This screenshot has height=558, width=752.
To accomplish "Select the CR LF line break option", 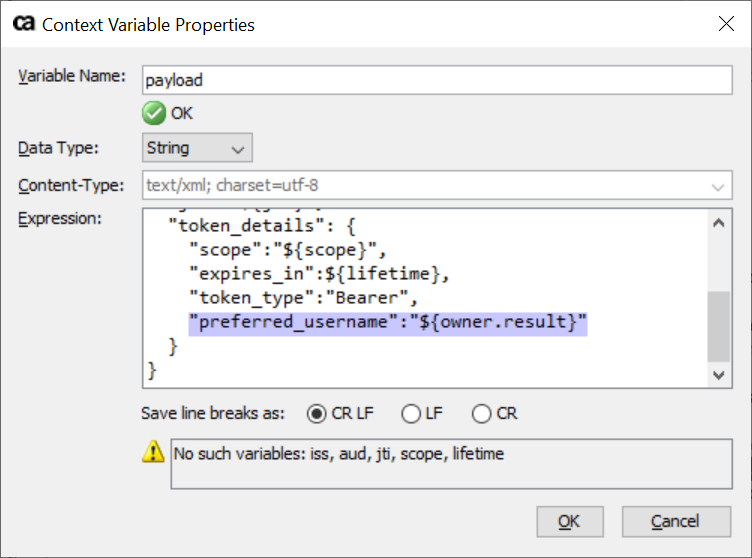I will click(316, 413).
